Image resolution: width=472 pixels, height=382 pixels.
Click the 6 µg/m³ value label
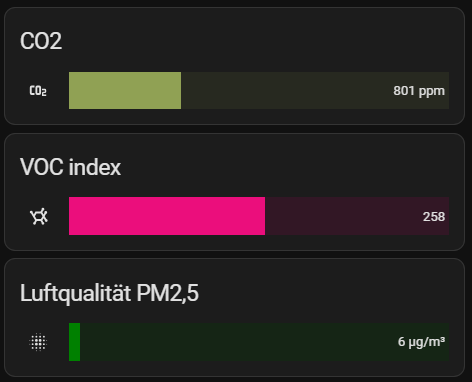coord(421,342)
